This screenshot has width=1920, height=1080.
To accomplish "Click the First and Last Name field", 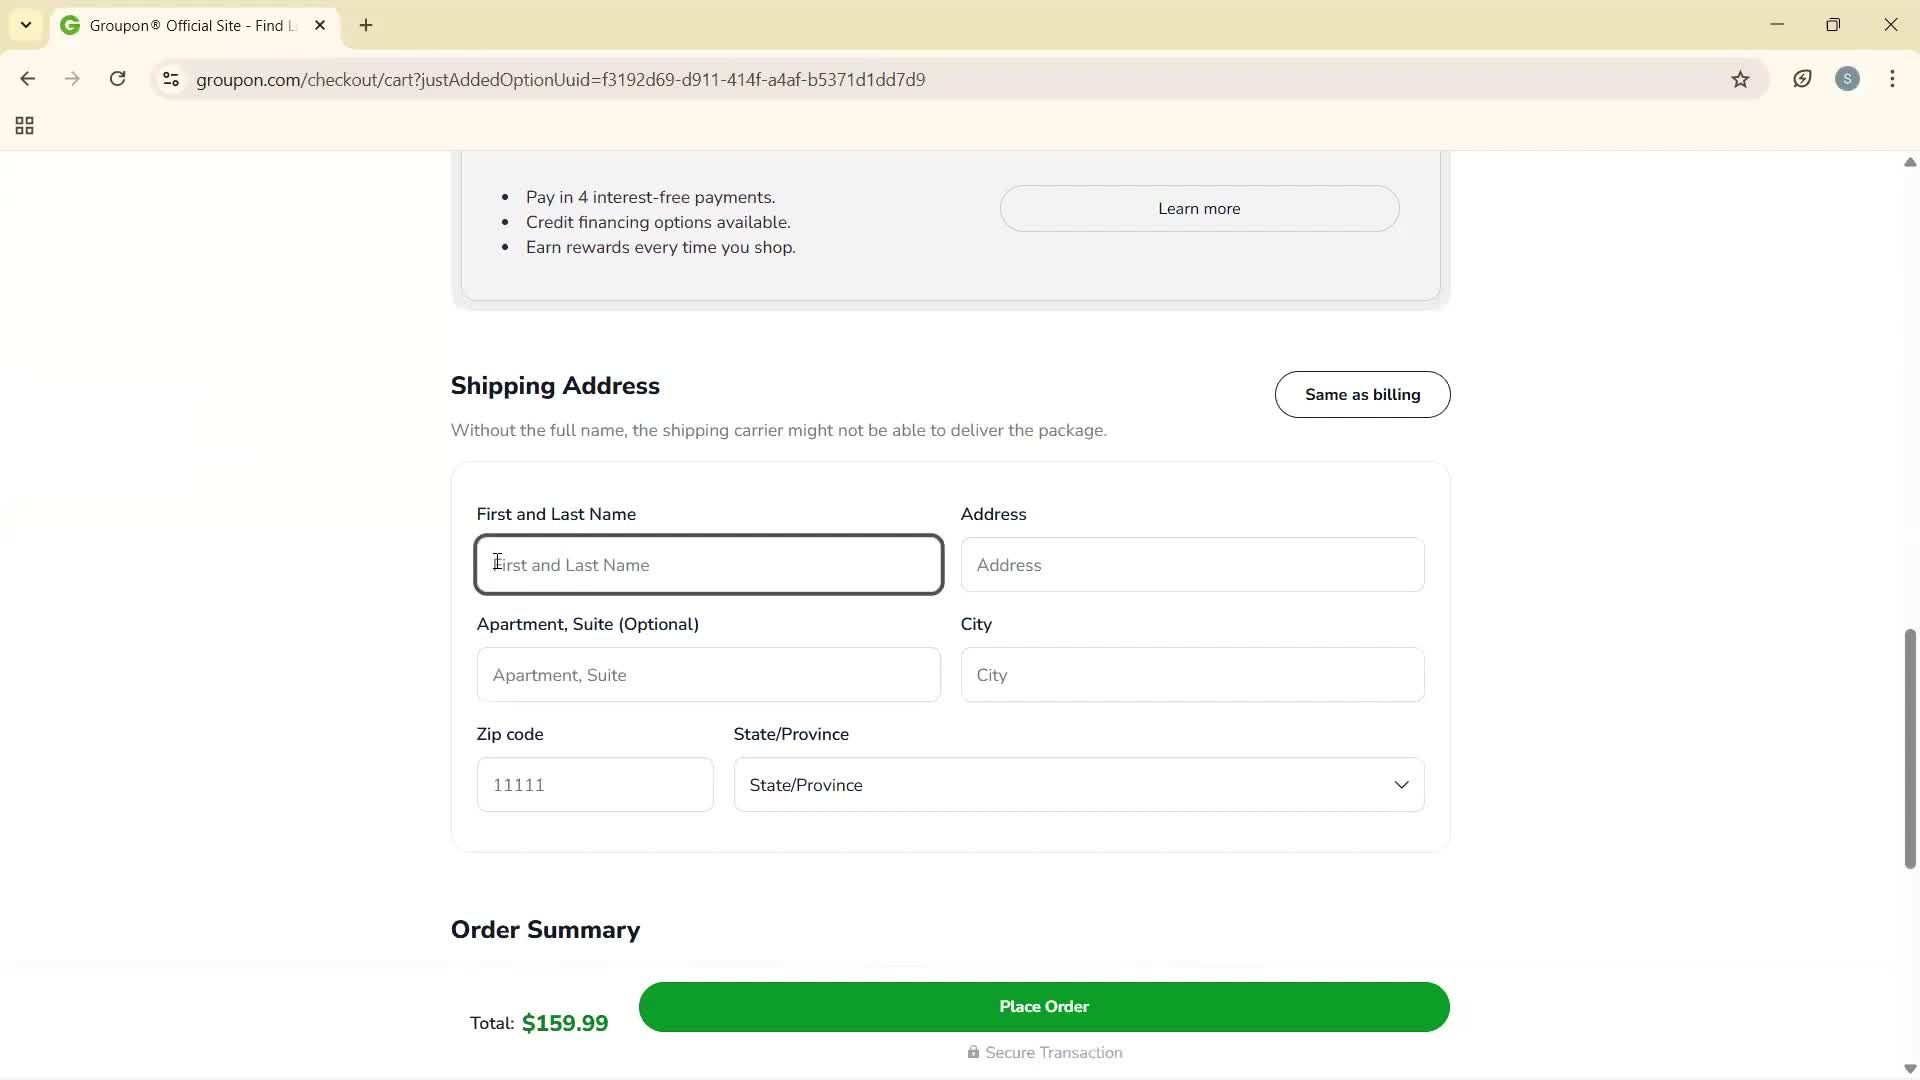I will coord(708,564).
